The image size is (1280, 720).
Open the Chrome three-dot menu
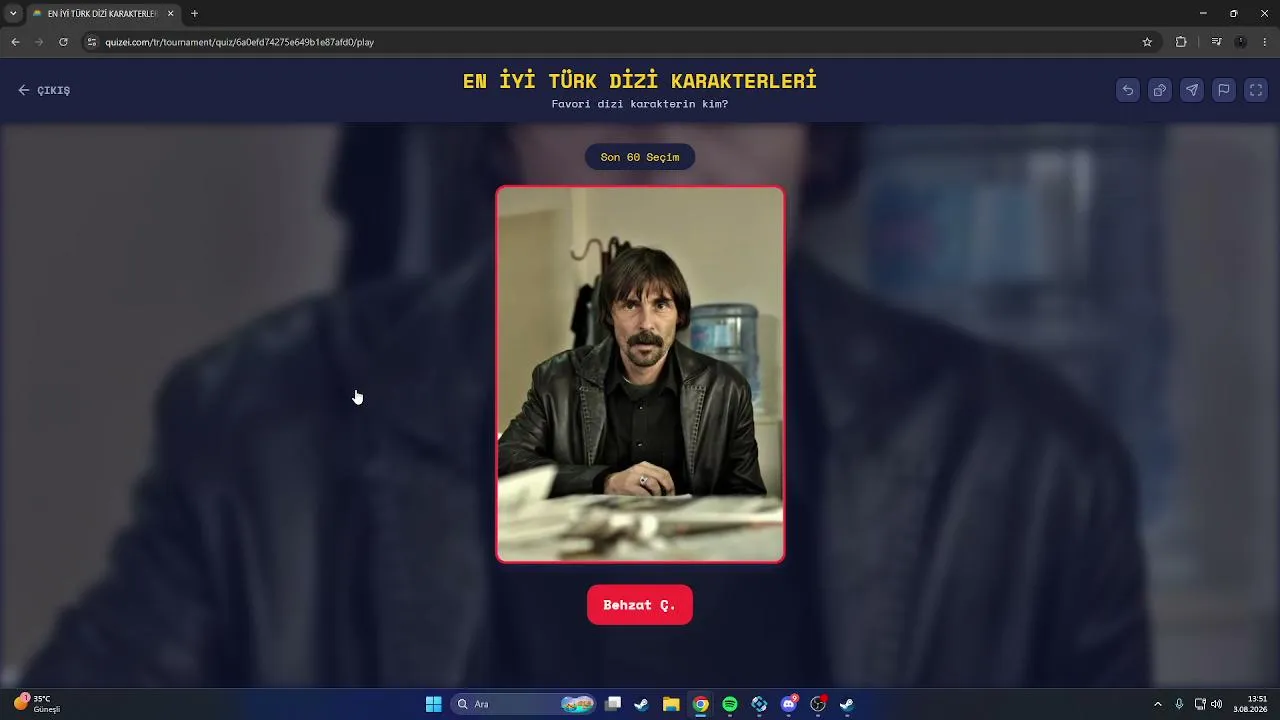pos(1265,42)
